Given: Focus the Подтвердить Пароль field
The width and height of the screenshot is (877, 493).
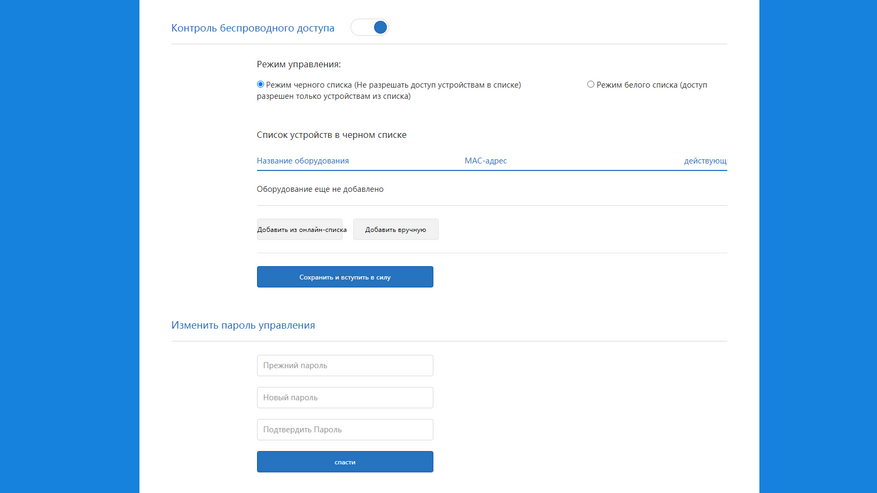Looking at the screenshot, I should coord(345,430).
